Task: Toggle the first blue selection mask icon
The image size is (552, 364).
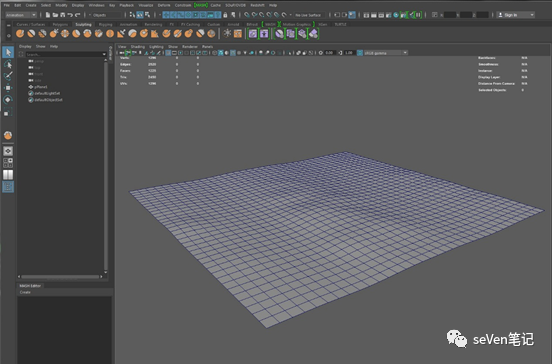Action: (x=166, y=15)
